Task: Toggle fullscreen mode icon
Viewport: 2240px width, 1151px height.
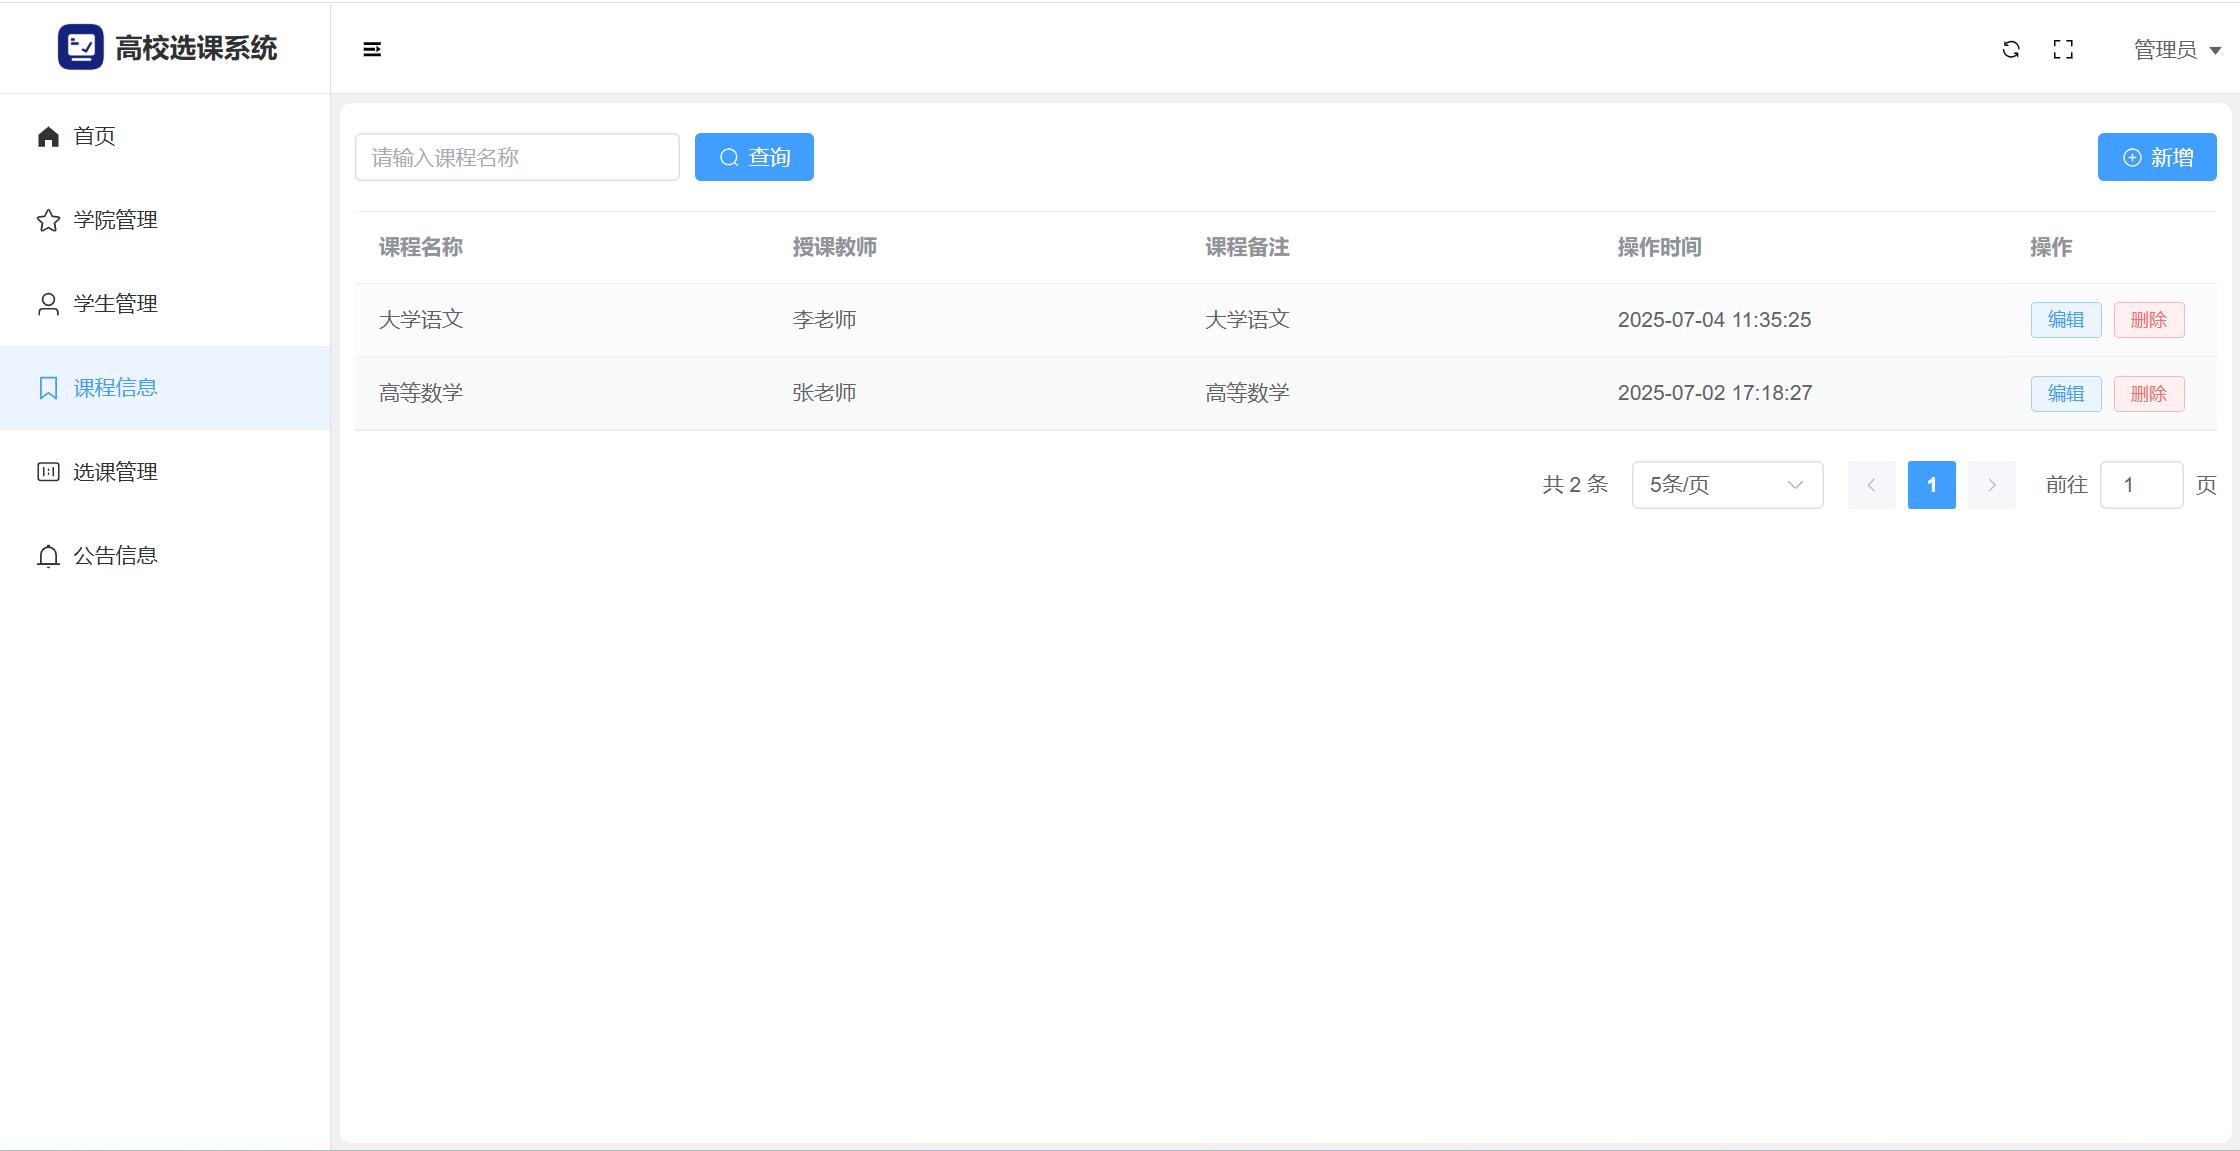Action: [2063, 49]
